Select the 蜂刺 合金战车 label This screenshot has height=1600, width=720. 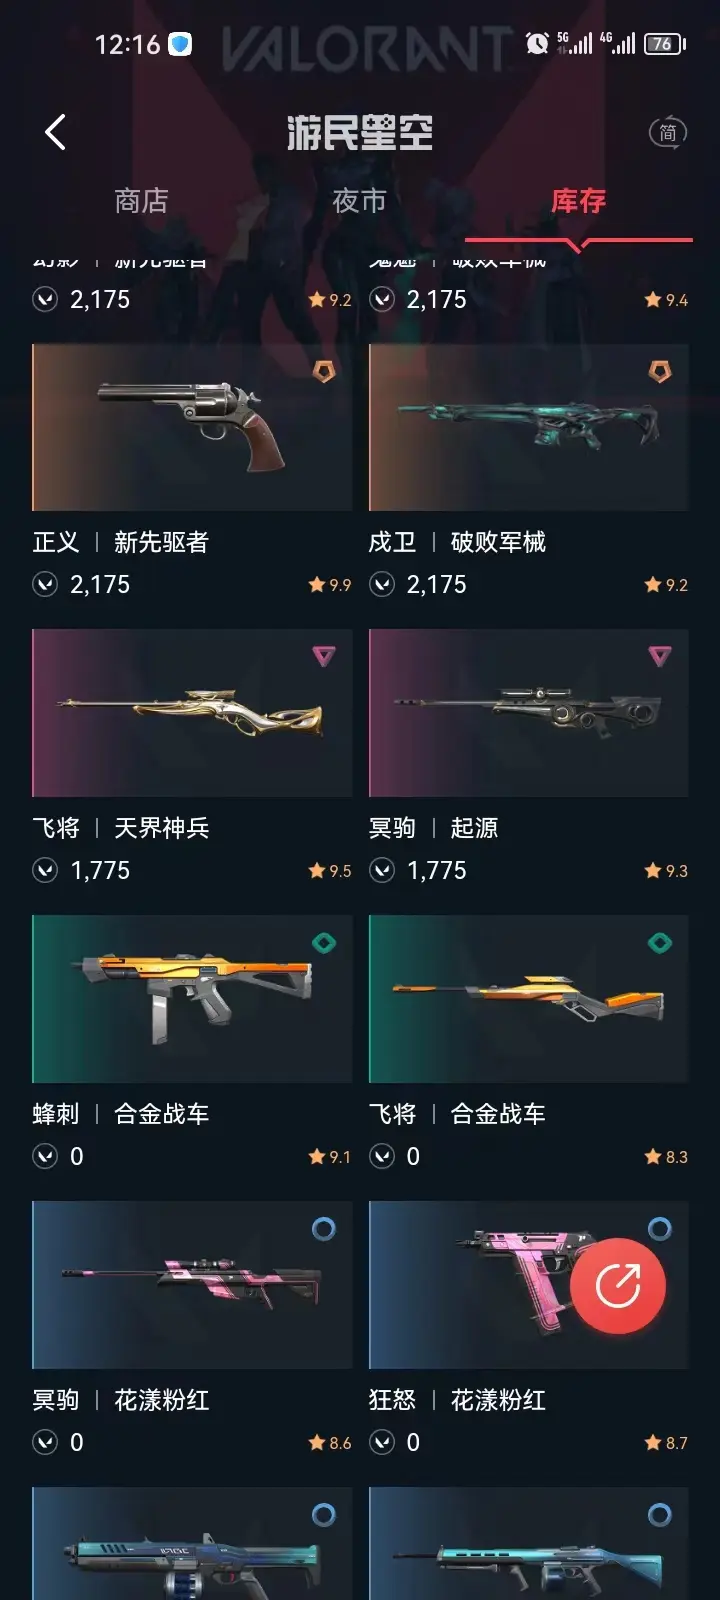(x=121, y=1114)
